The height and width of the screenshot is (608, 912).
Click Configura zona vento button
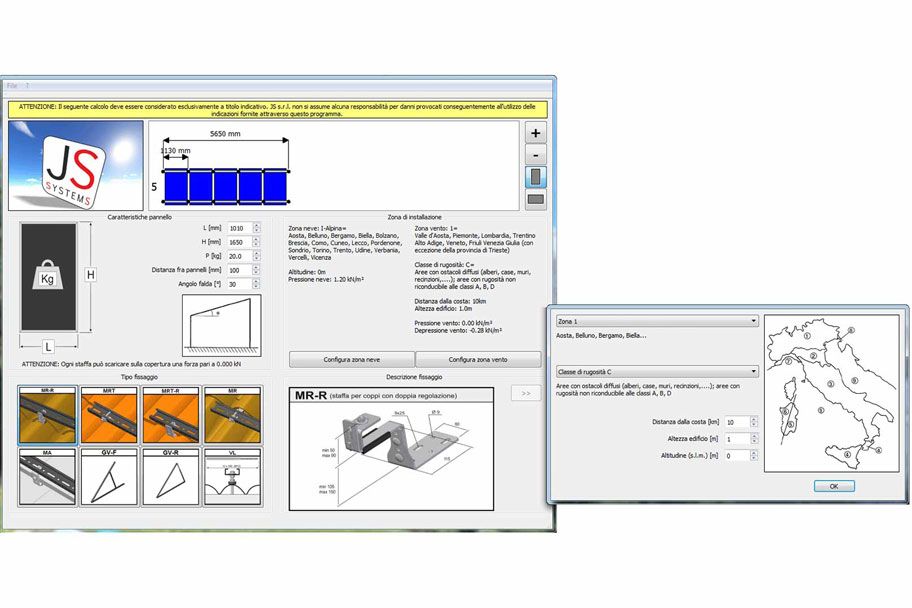point(478,359)
